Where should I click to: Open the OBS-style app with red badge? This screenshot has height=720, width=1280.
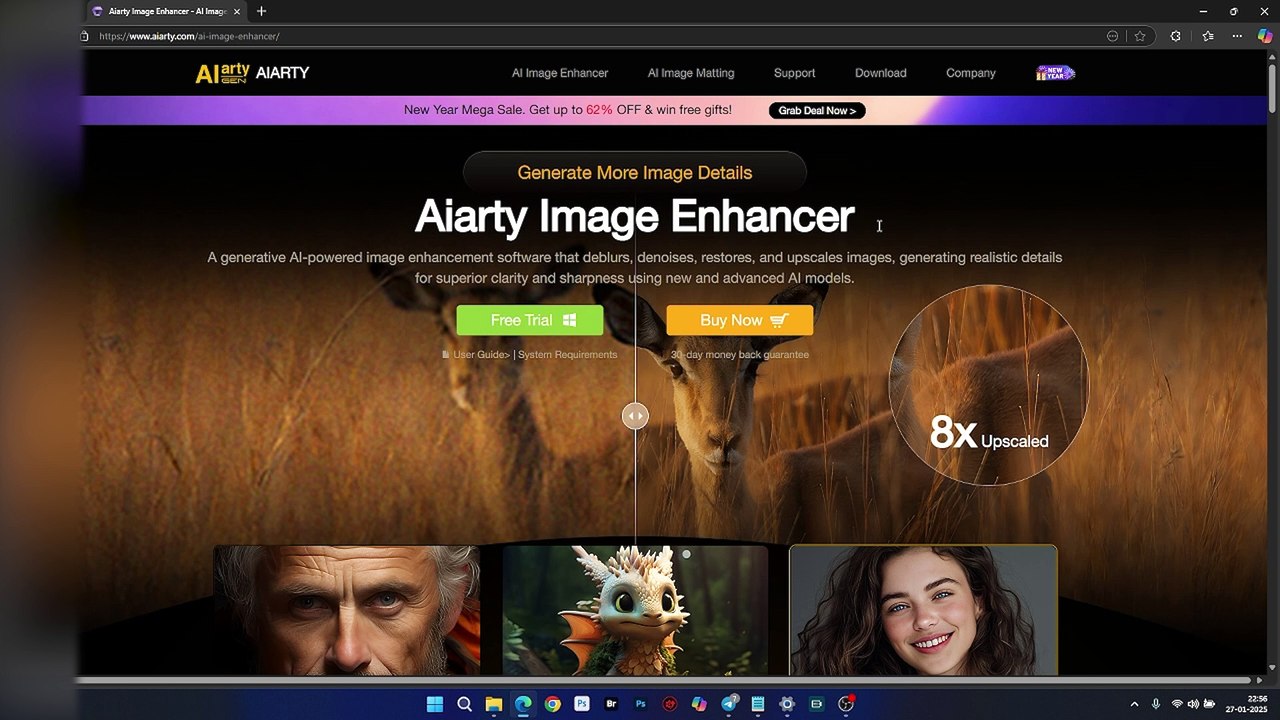pos(846,704)
